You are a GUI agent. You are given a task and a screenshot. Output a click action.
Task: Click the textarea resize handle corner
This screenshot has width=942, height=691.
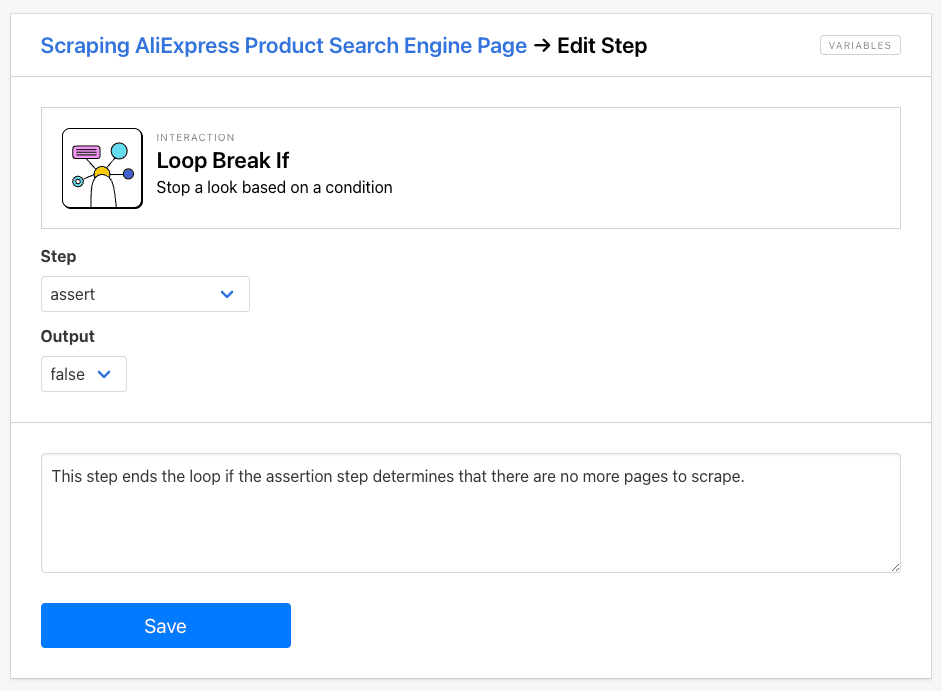click(x=895, y=567)
